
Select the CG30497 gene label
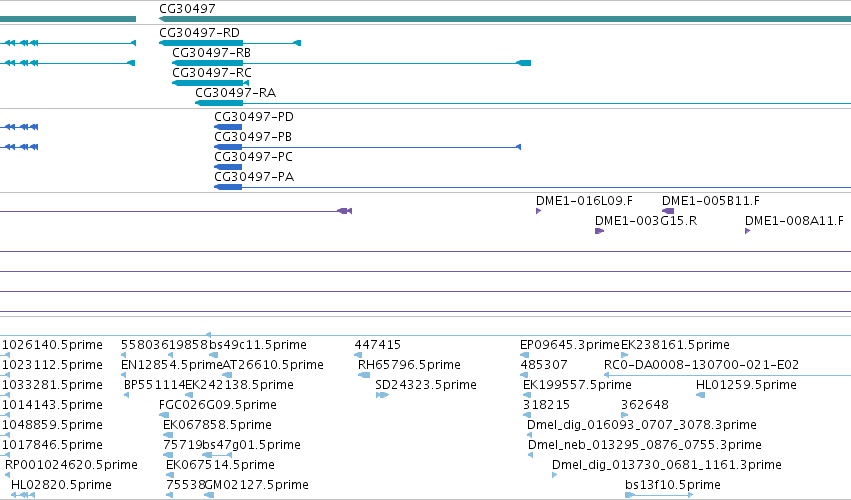(187, 9)
